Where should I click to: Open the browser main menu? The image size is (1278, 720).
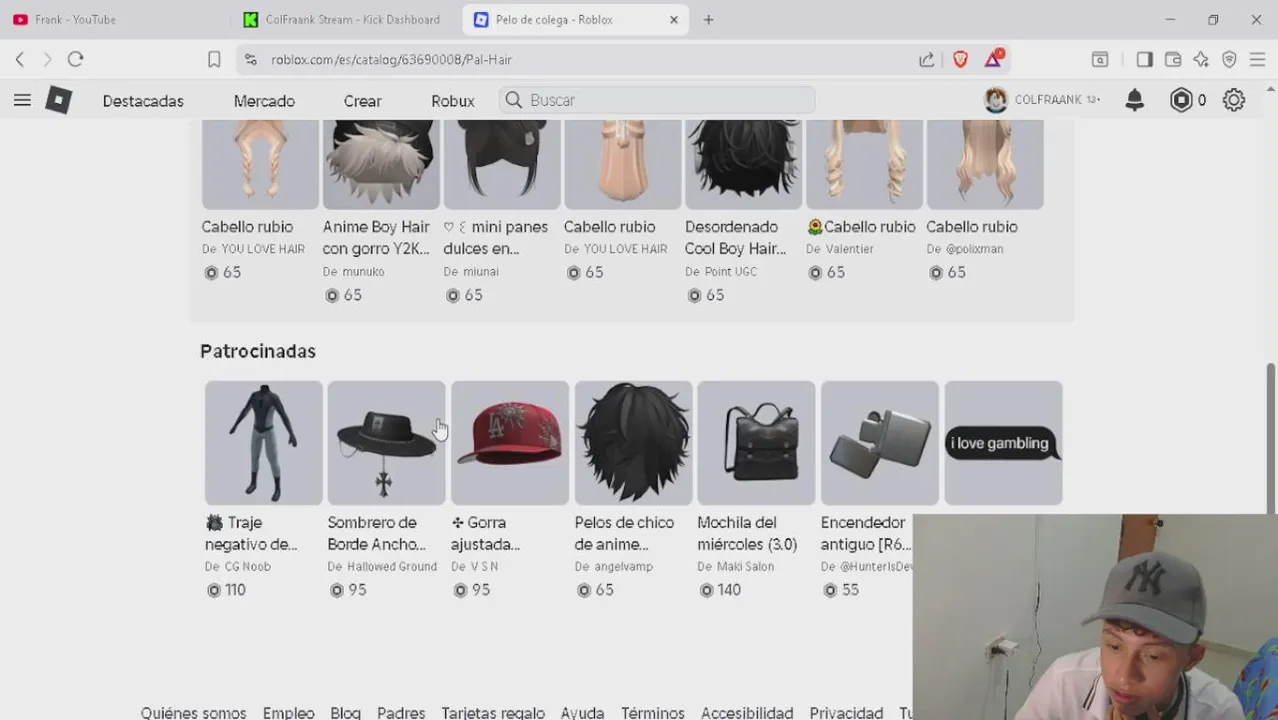[x=1258, y=59]
